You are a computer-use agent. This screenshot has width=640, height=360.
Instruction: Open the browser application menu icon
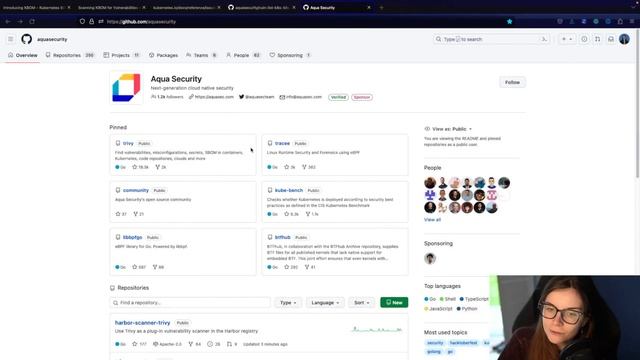pos(632,21)
